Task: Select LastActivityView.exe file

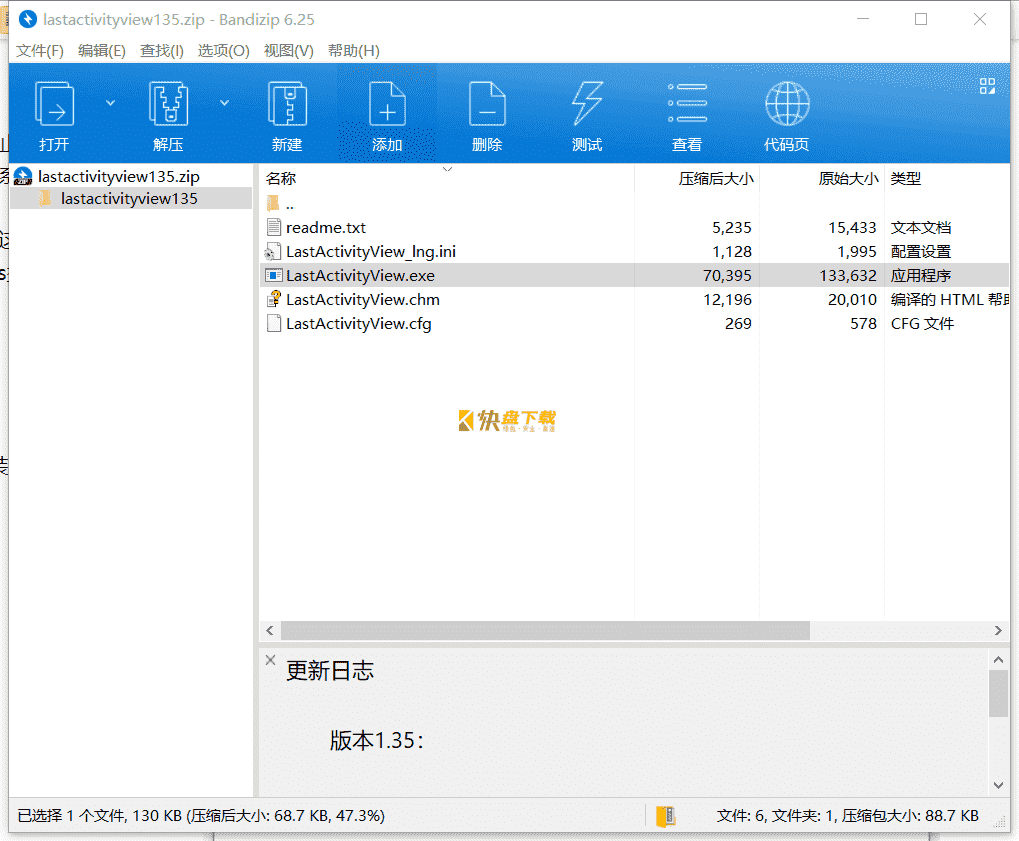Action: [x=361, y=276]
